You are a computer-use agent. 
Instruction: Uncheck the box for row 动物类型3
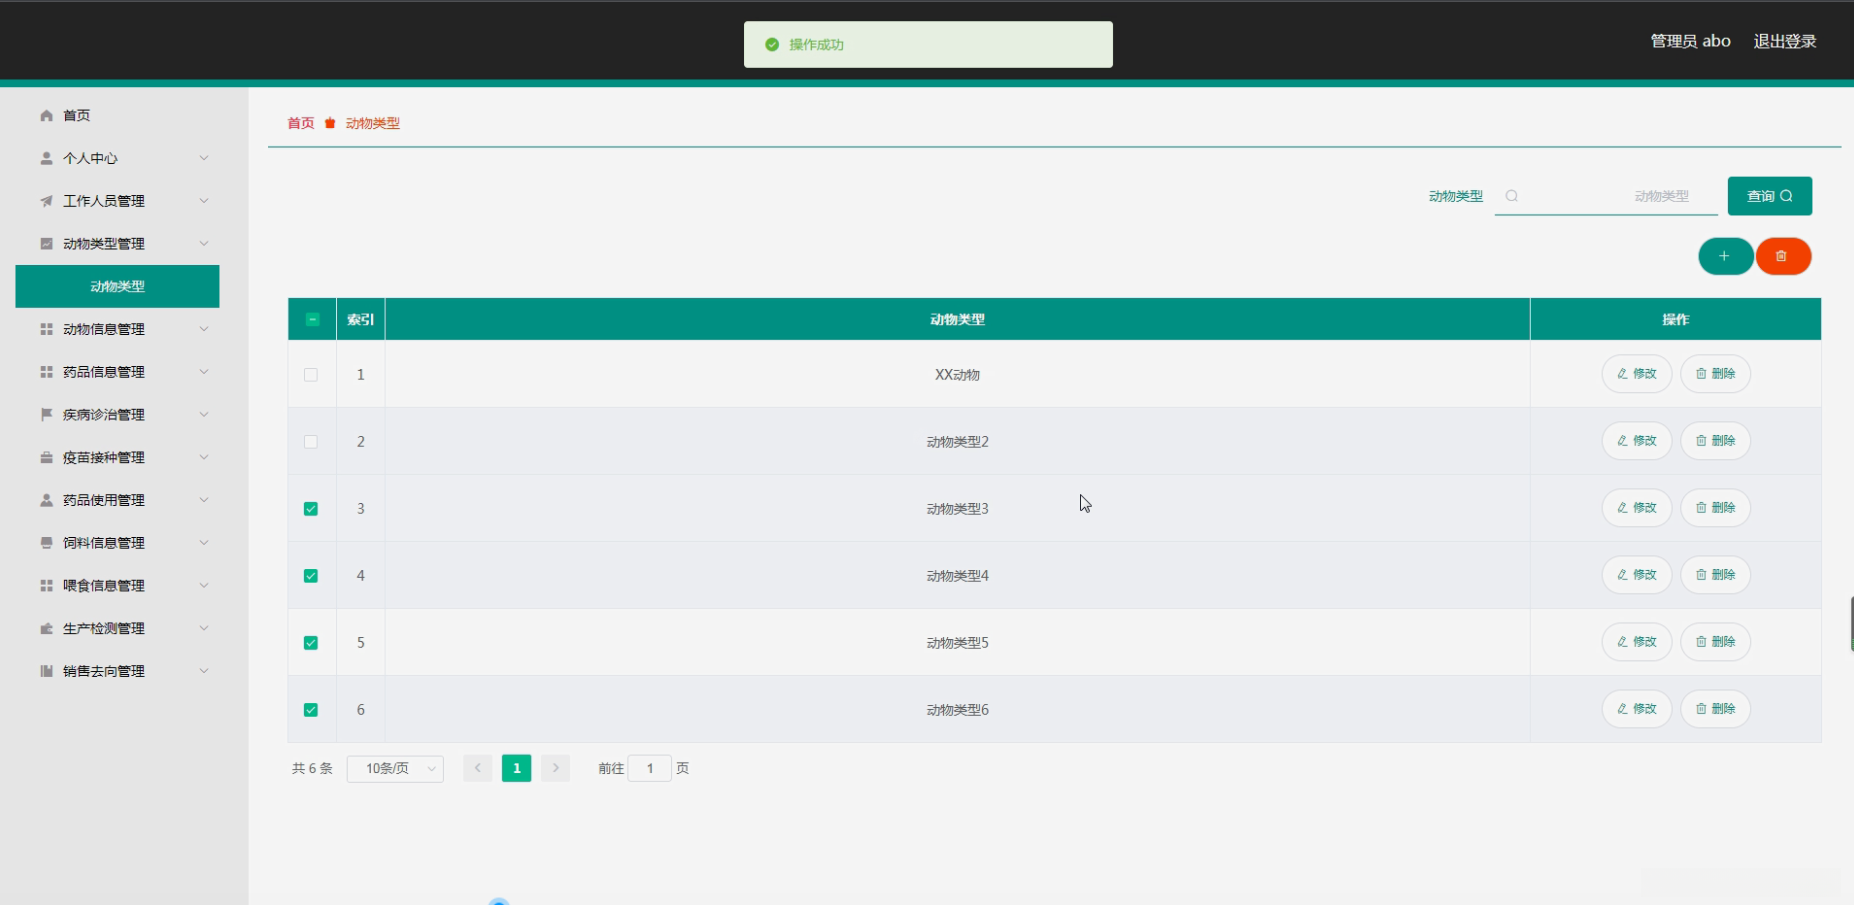[311, 509]
